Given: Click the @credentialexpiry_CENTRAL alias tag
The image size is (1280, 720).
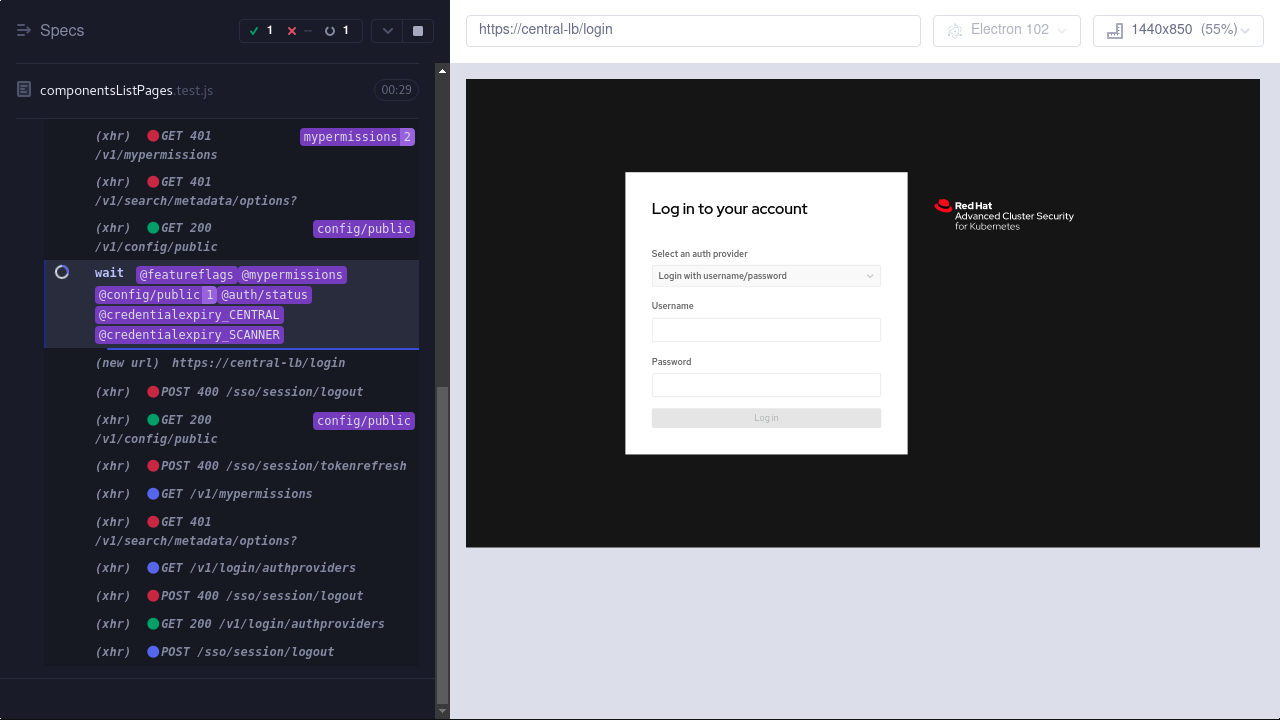Looking at the screenshot, I should pos(190,314).
